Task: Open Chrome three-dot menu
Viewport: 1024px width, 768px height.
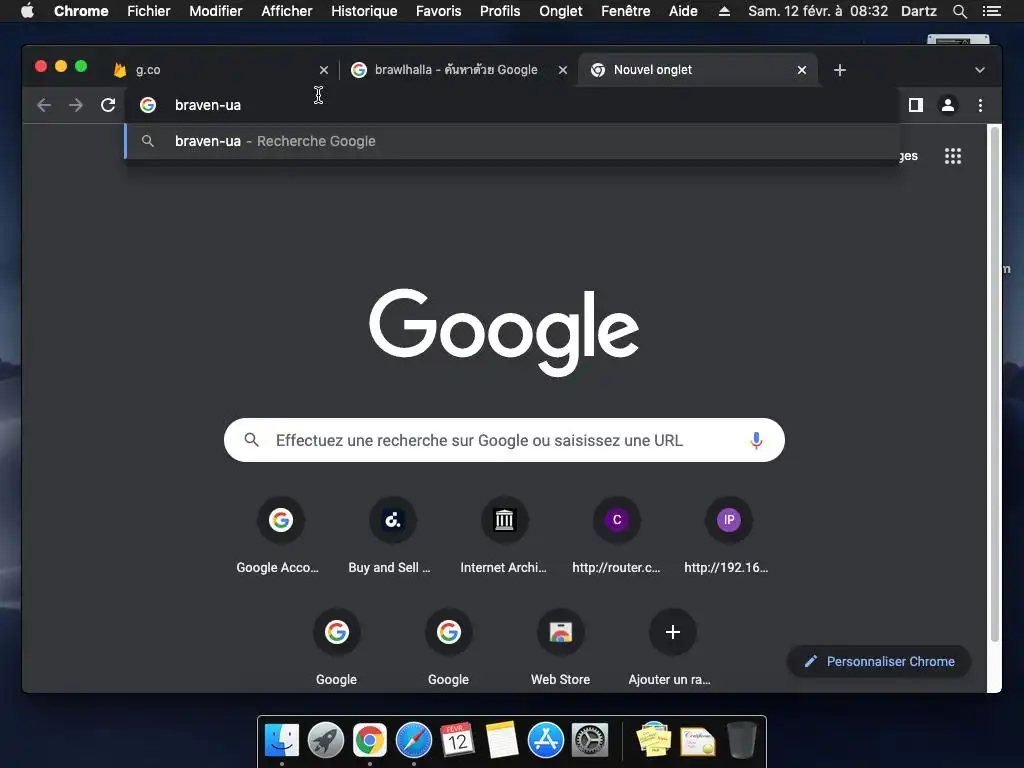Action: 980,105
